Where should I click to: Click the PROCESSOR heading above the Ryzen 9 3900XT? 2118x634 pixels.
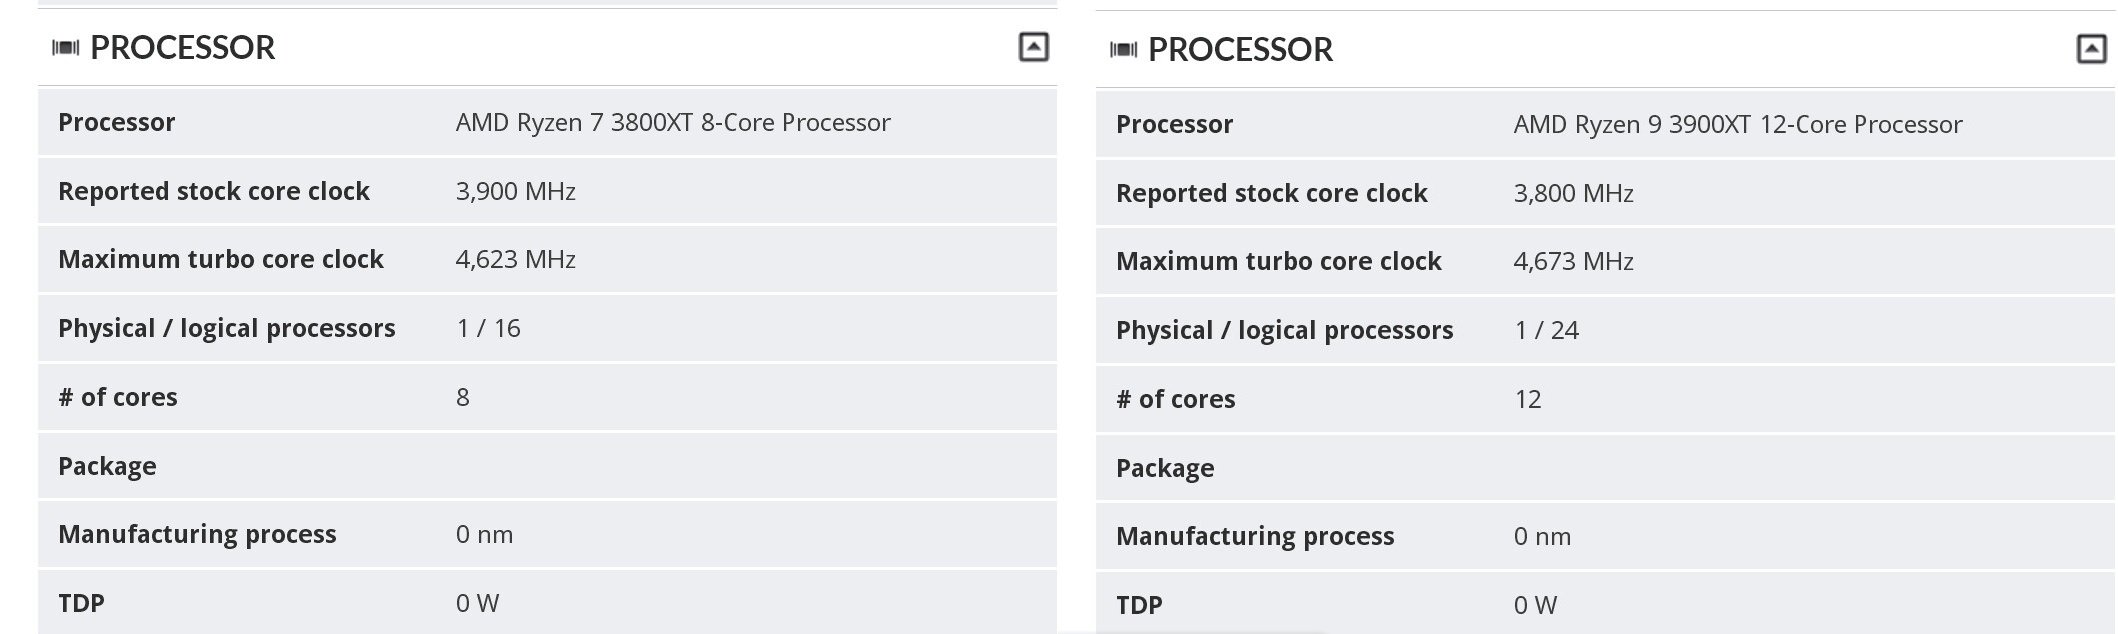coord(1240,50)
